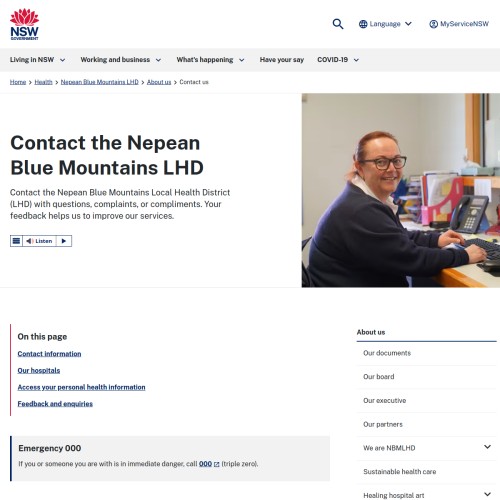
Task: Expand the Living in NSW menu
Action: tap(37, 60)
